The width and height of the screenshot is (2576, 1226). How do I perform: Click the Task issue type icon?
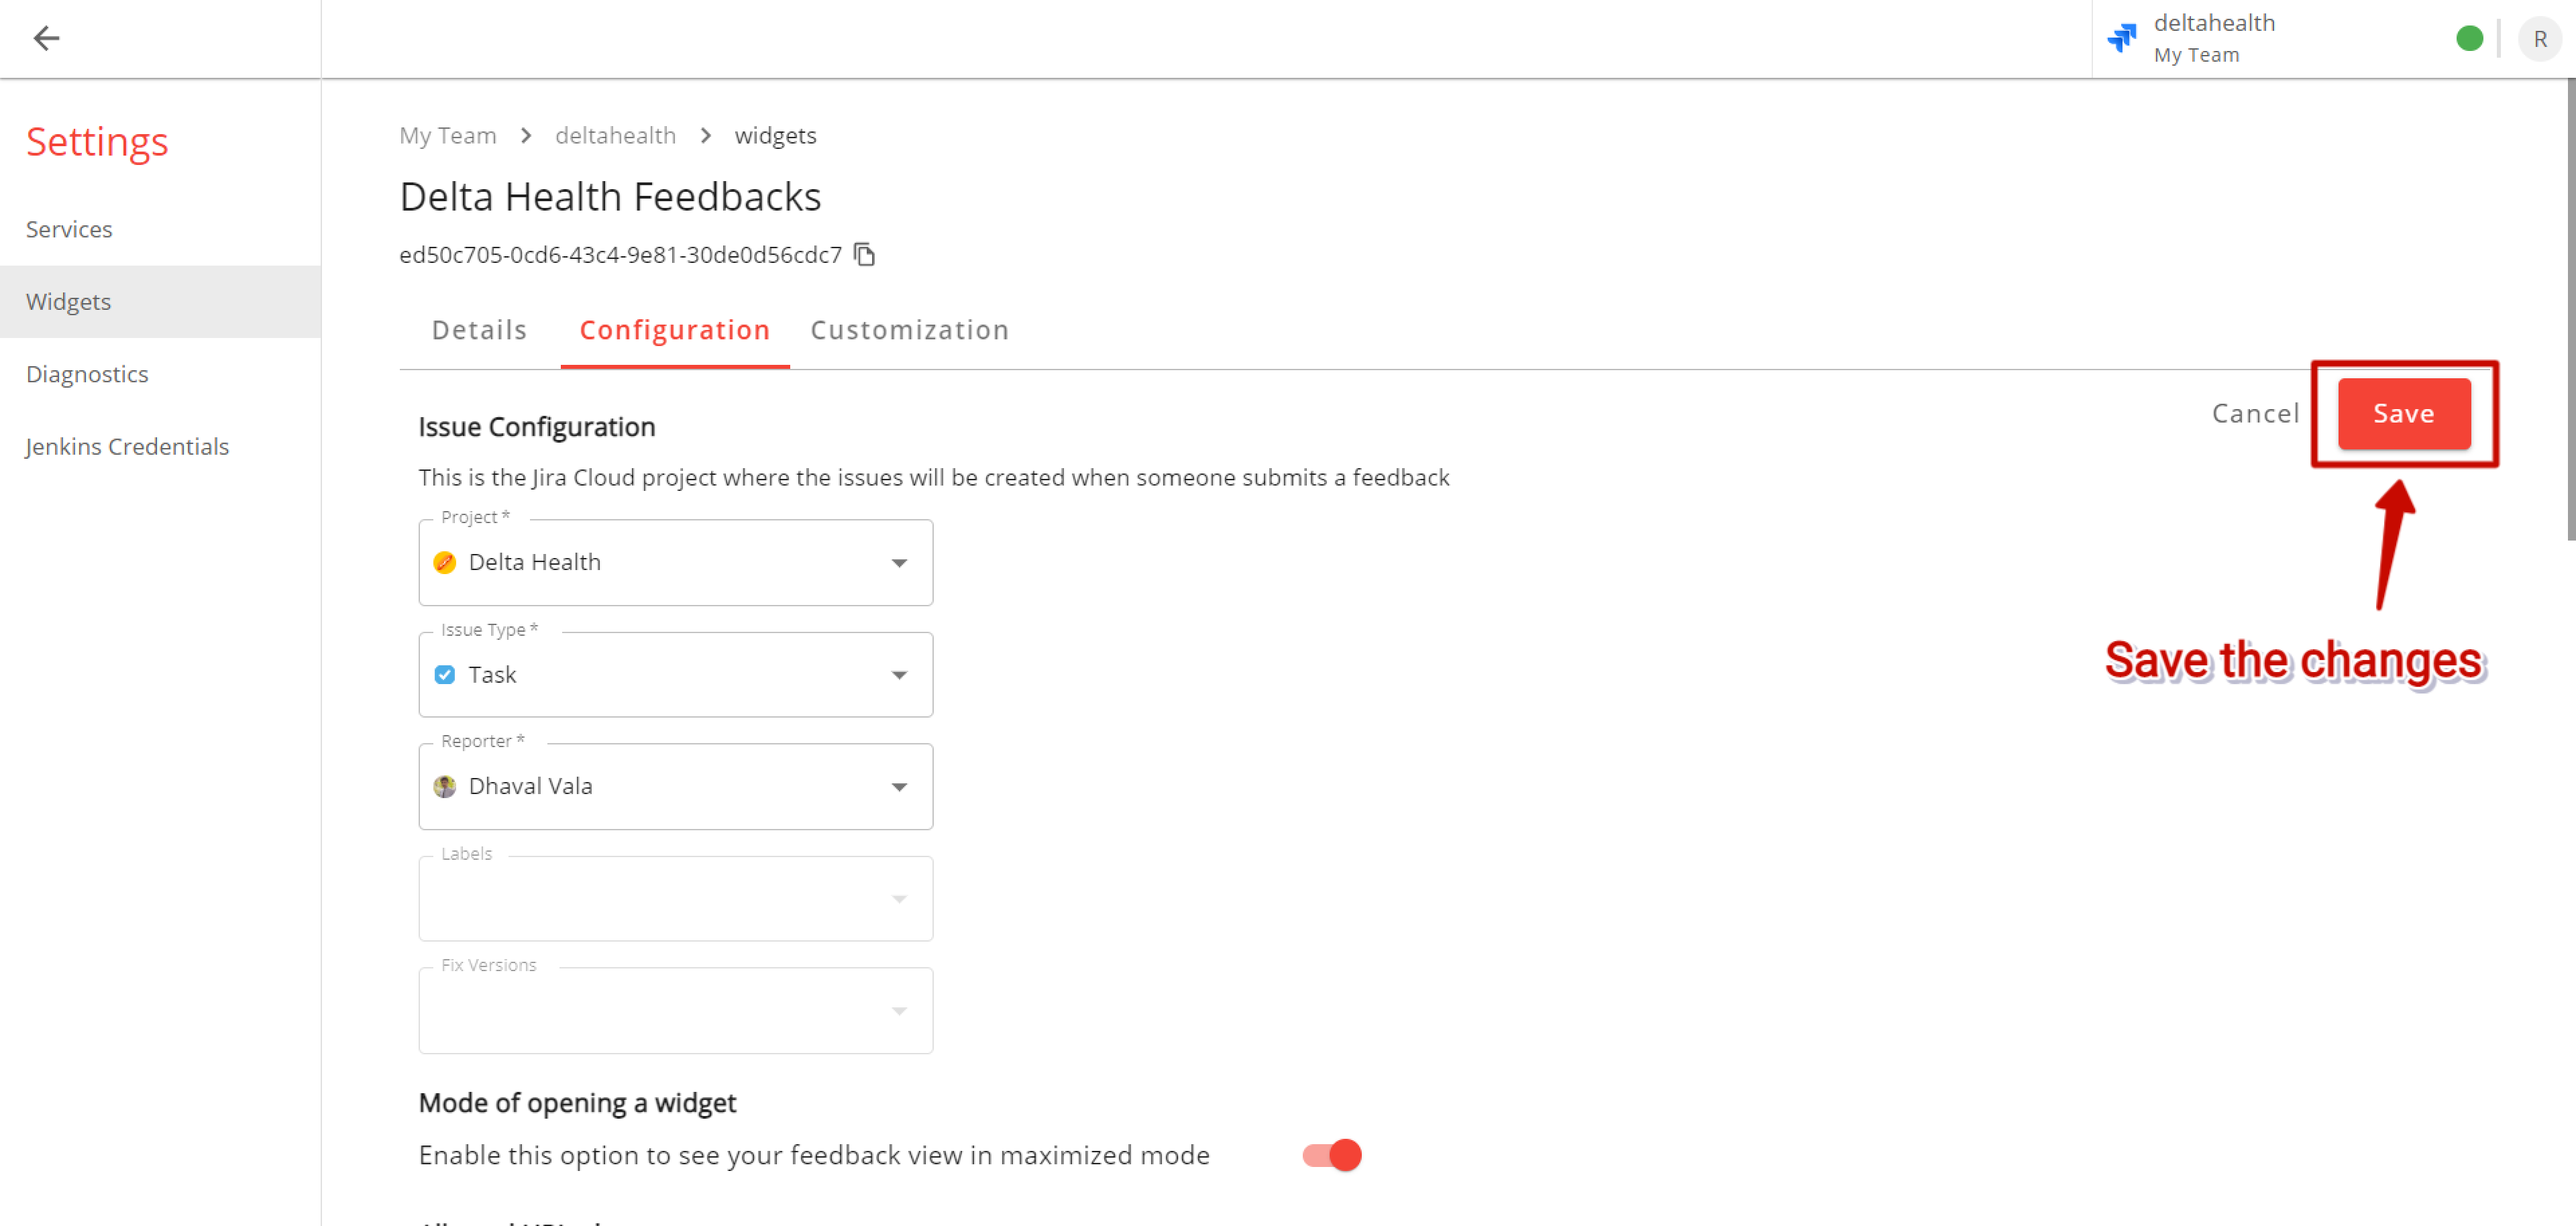[x=445, y=675]
